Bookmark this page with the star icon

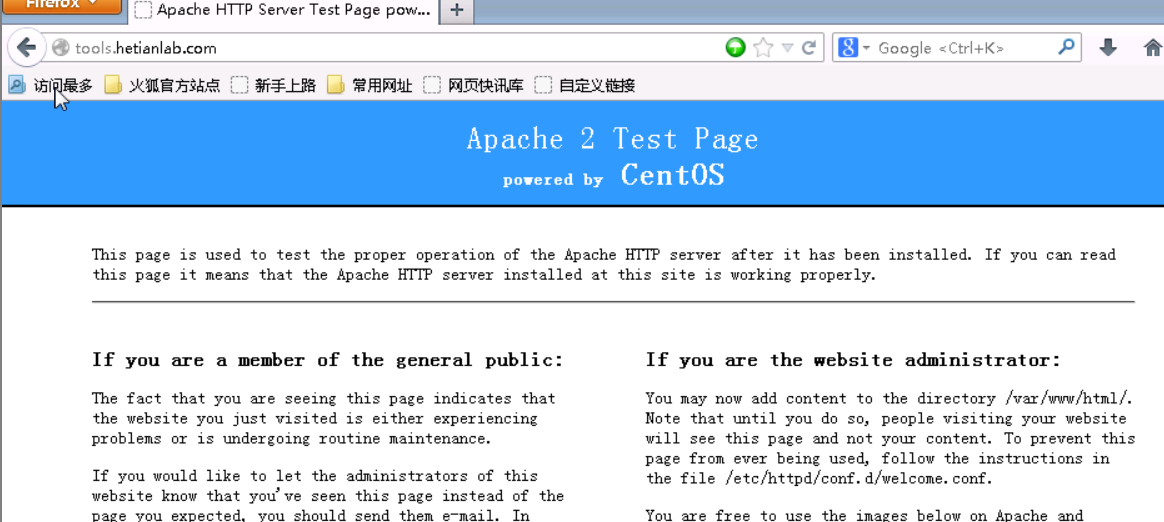coord(762,48)
